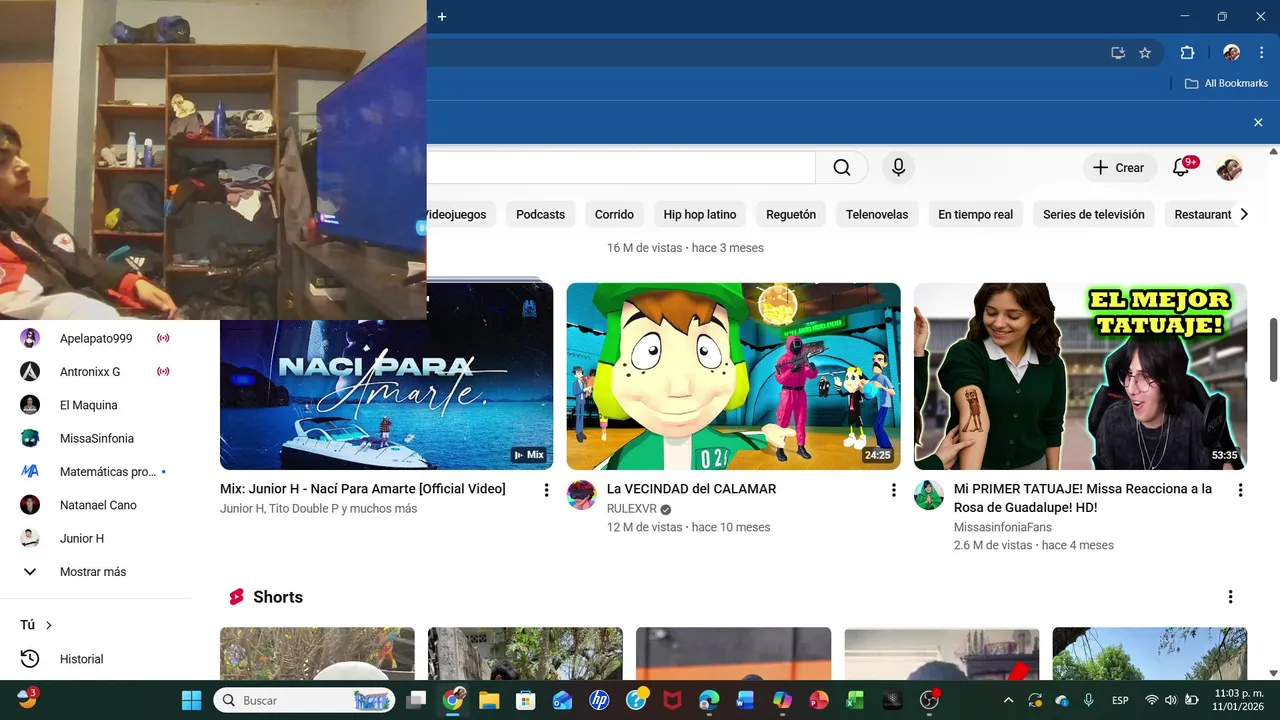Open Excel from taskbar
This screenshot has width=1280, height=720.
(855, 700)
